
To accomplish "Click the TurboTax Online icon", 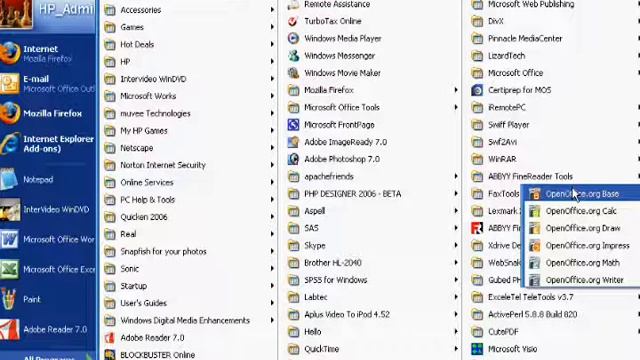I will [x=293, y=21].
